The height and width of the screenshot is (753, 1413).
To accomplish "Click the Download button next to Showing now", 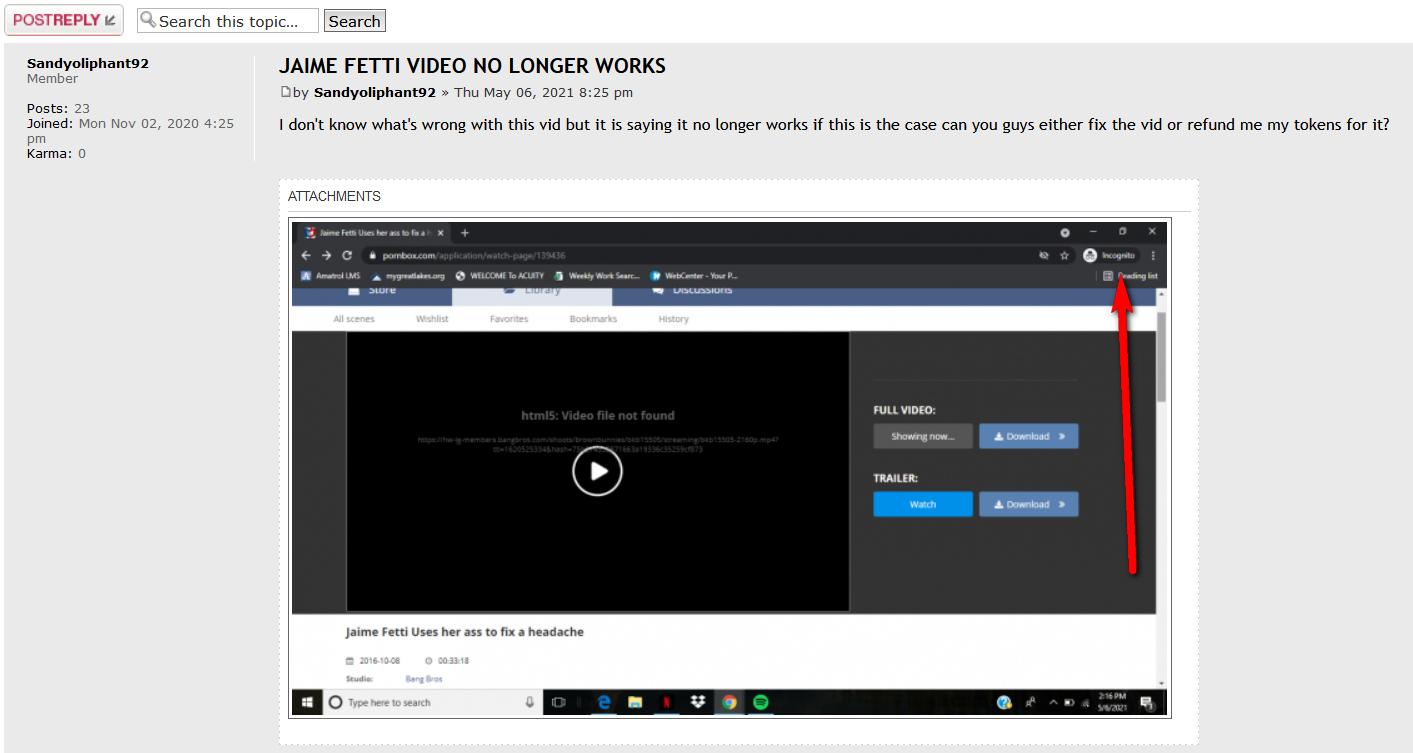I will pos(1028,436).
